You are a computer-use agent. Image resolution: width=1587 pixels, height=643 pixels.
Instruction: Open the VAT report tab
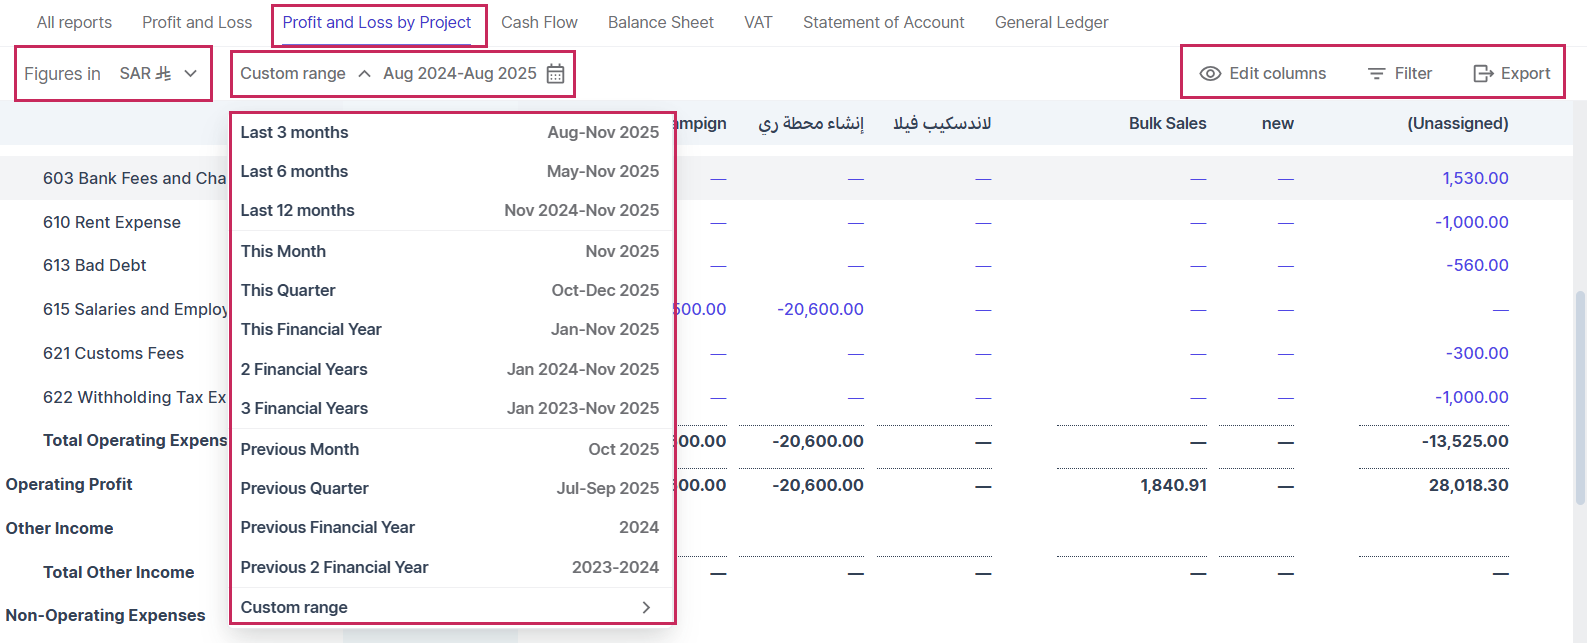point(758,22)
